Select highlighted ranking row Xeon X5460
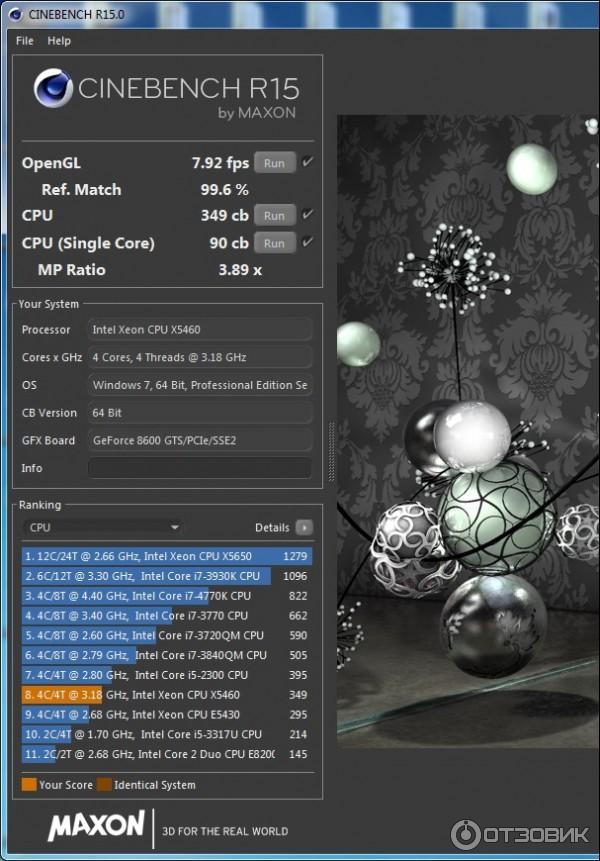The image size is (600, 861). point(167,695)
